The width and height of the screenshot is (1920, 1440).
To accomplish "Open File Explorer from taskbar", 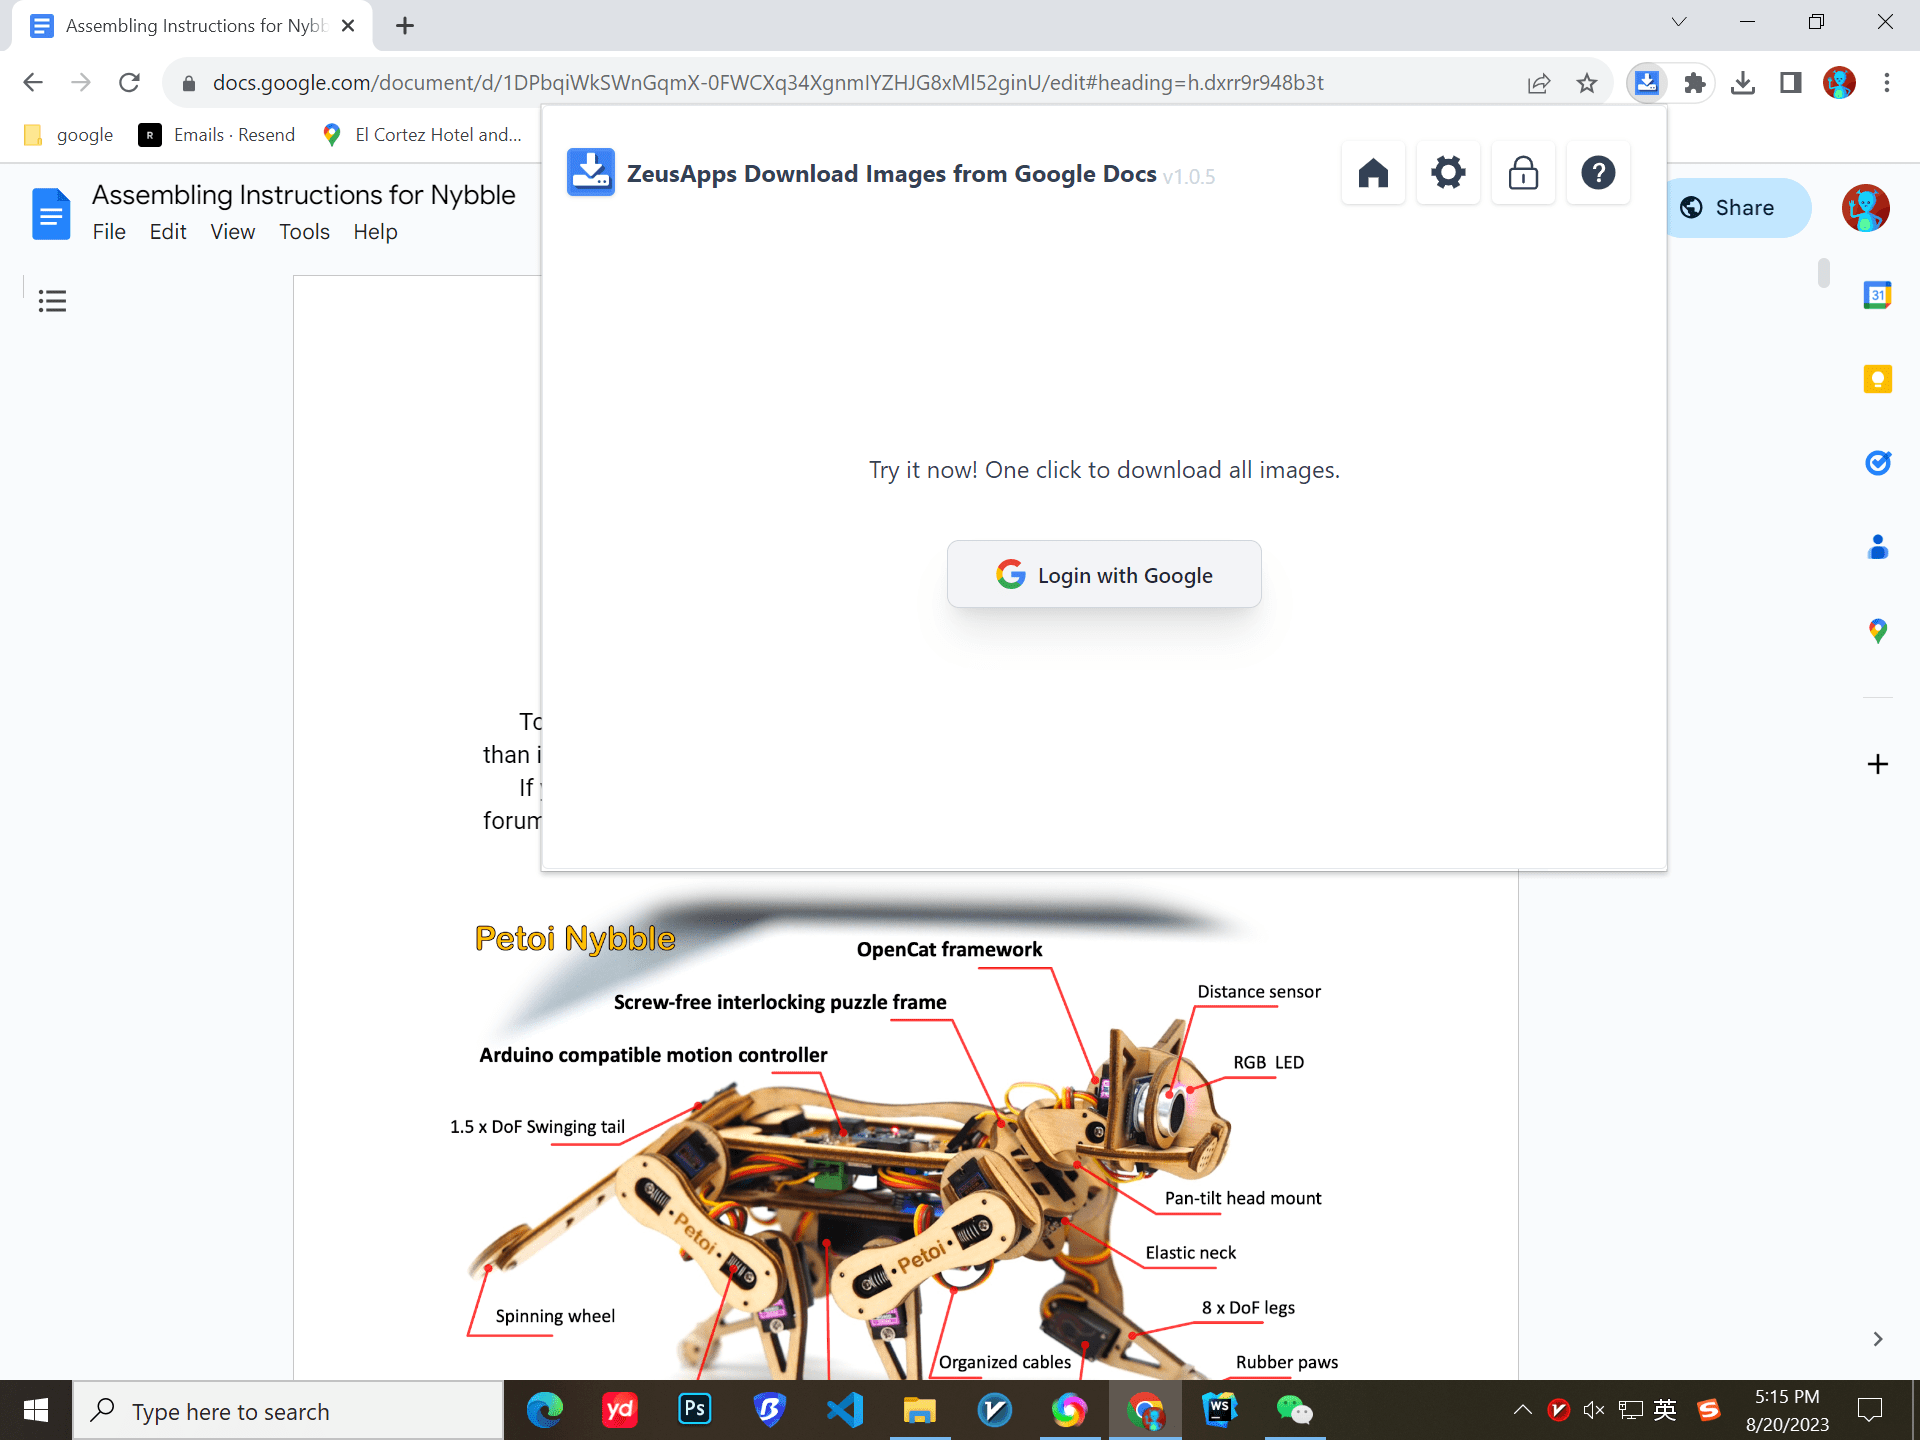I will (920, 1411).
